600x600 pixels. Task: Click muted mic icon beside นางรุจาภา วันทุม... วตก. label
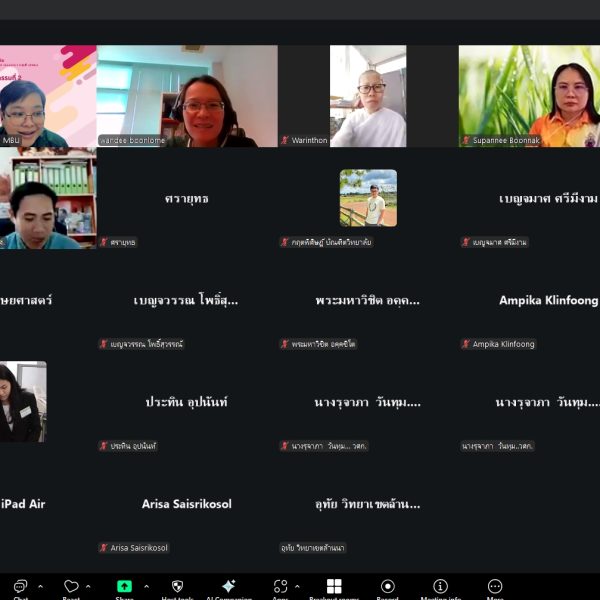285,446
